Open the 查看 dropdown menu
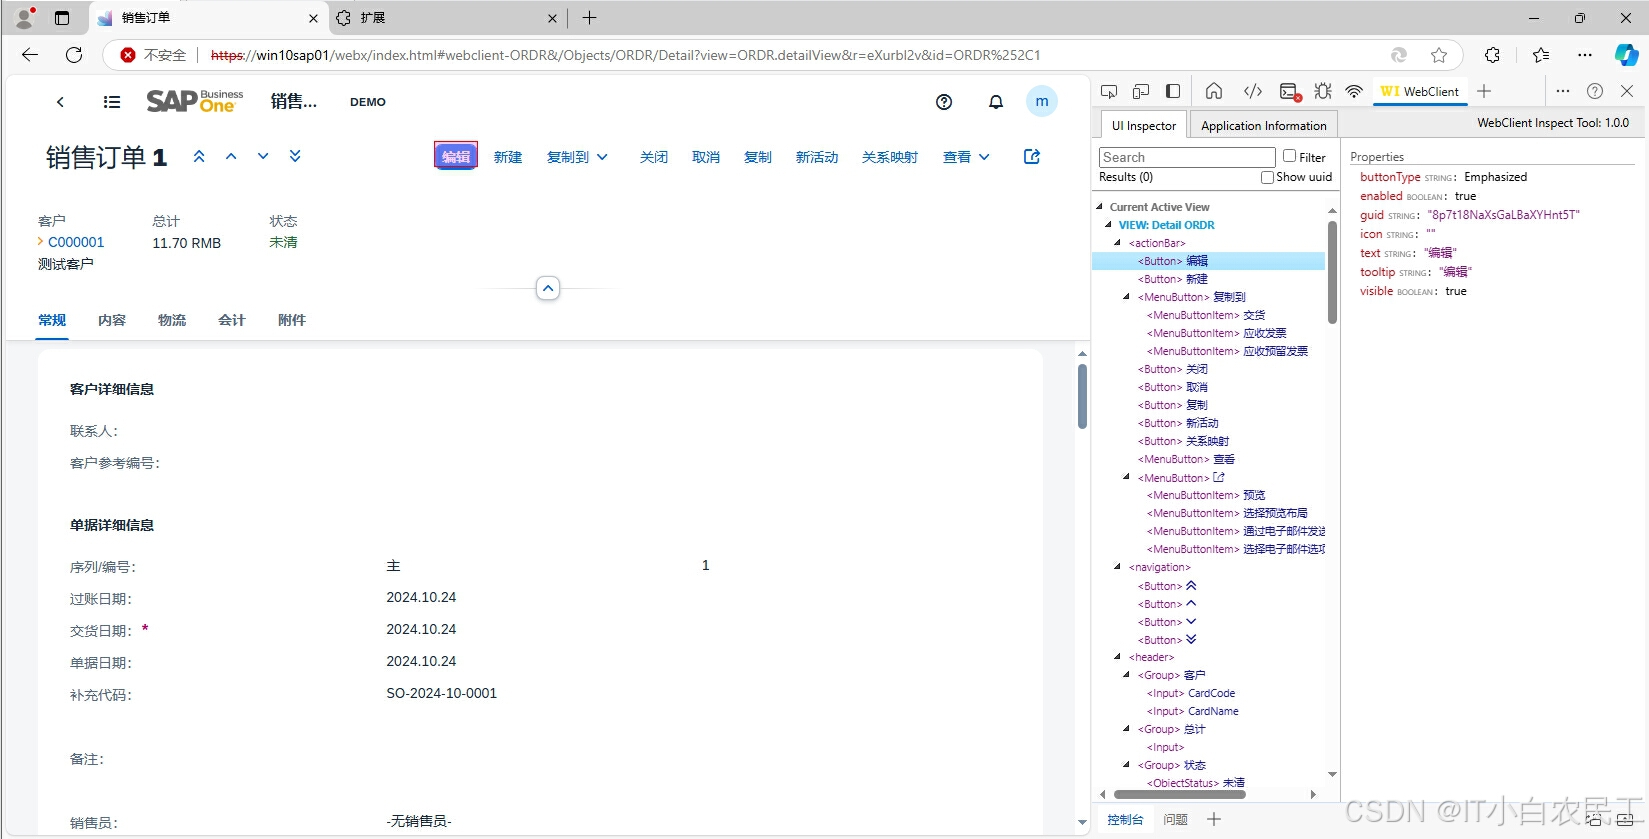The image size is (1649, 839). click(966, 157)
